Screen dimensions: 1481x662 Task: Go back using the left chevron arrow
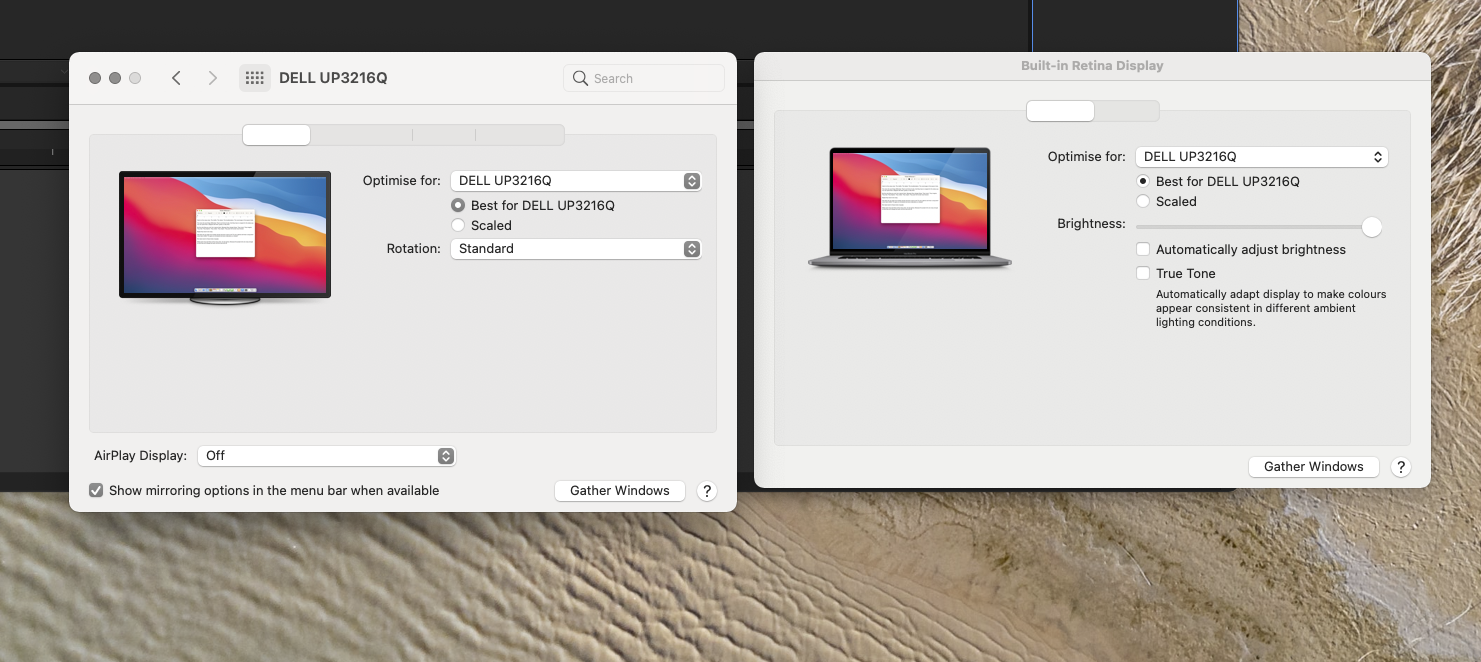point(176,78)
